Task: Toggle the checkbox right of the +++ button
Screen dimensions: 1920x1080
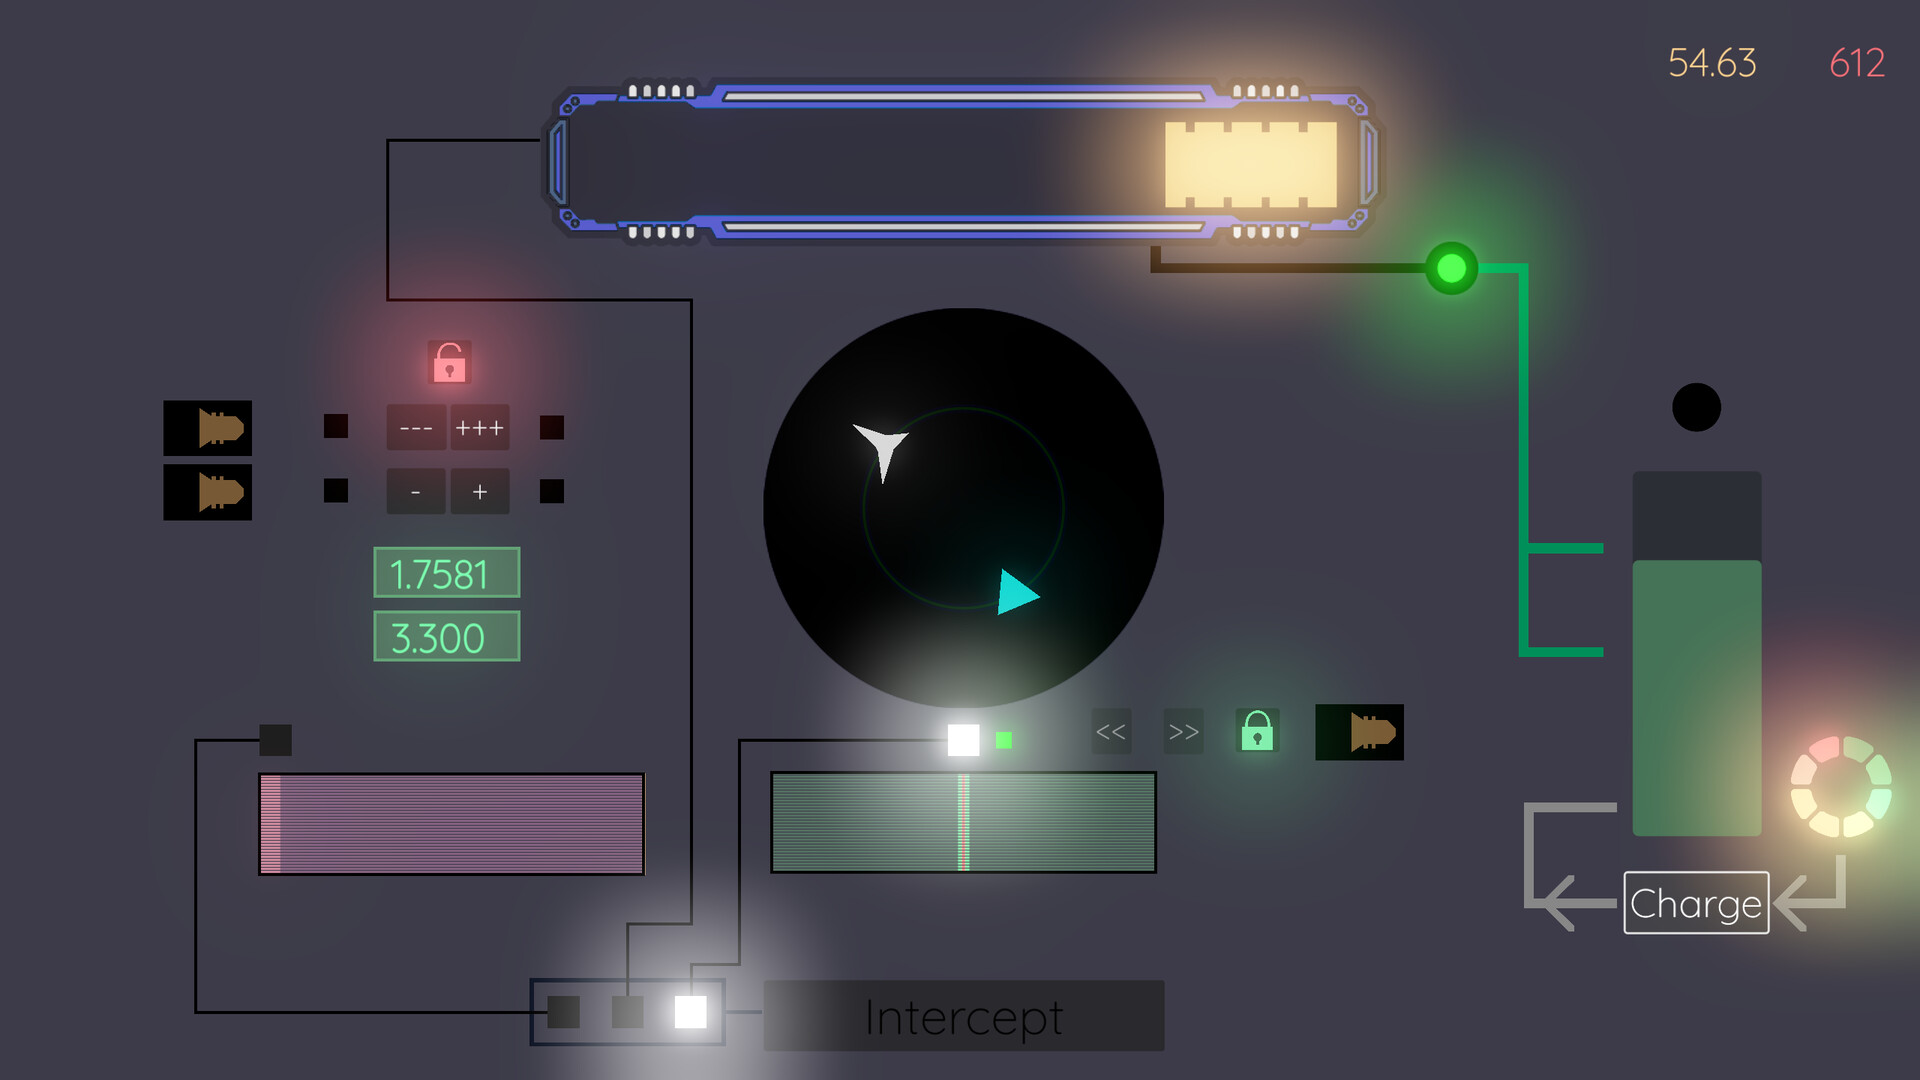Action: [550, 426]
